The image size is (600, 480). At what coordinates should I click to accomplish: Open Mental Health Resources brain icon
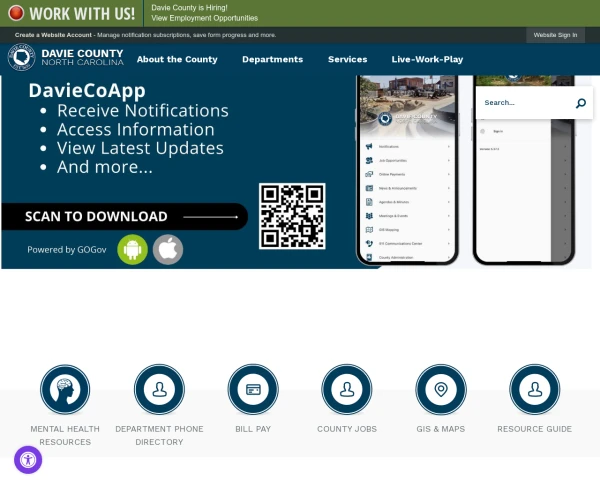[65, 389]
